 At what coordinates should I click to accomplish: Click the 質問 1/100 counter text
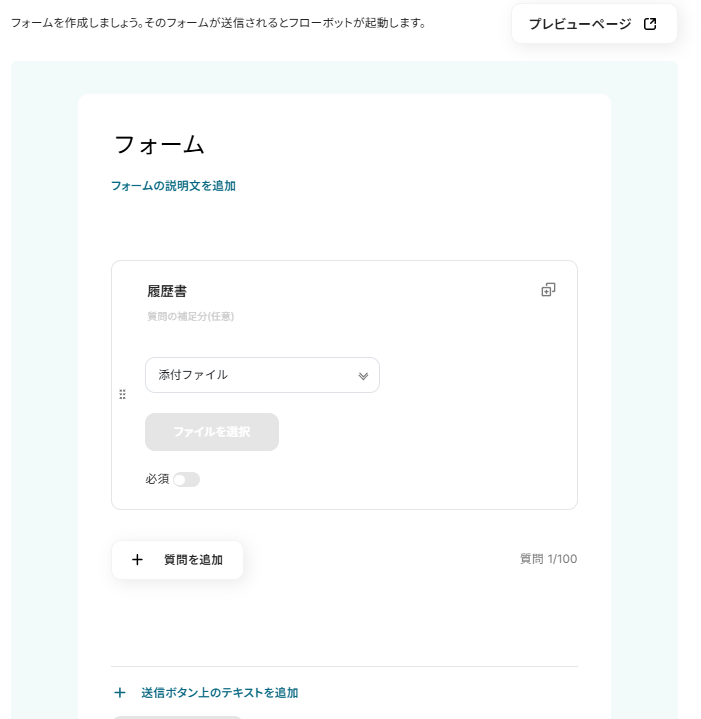pyautogui.click(x=548, y=559)
